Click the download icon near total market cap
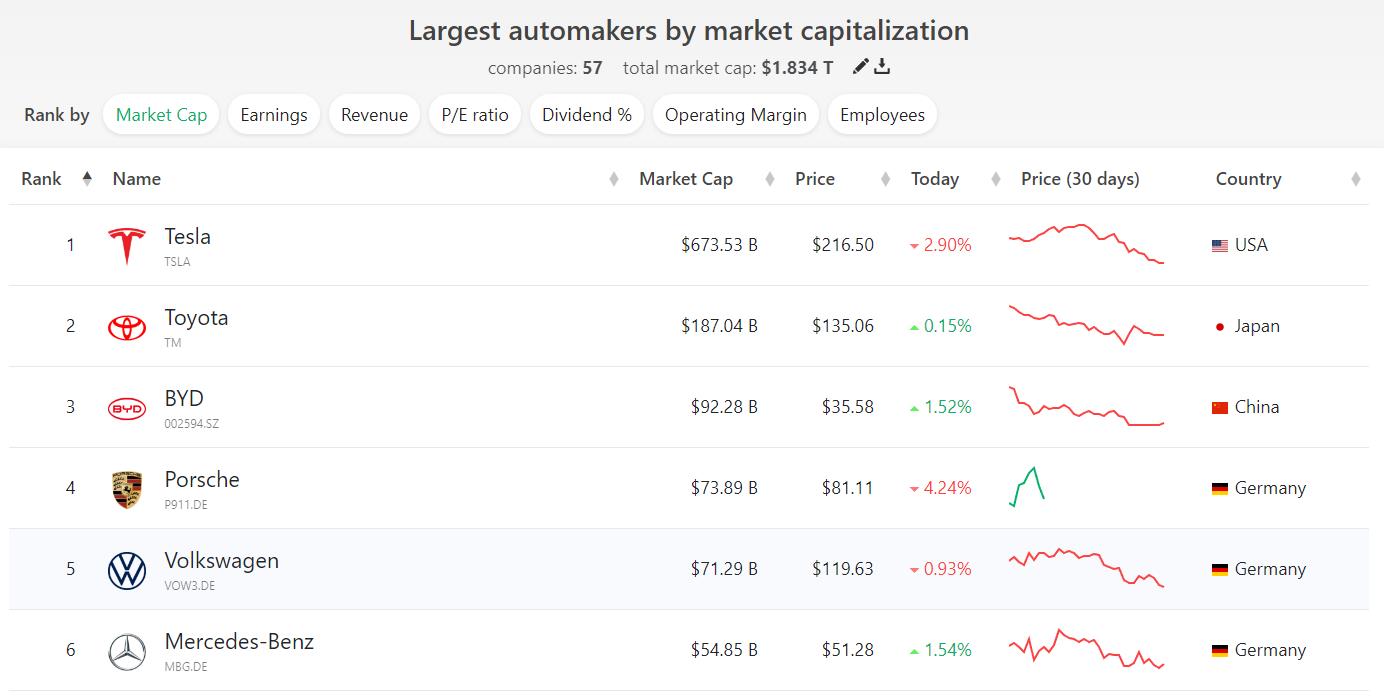Screen dimensions: 1384x699 (x=882, y=67)
